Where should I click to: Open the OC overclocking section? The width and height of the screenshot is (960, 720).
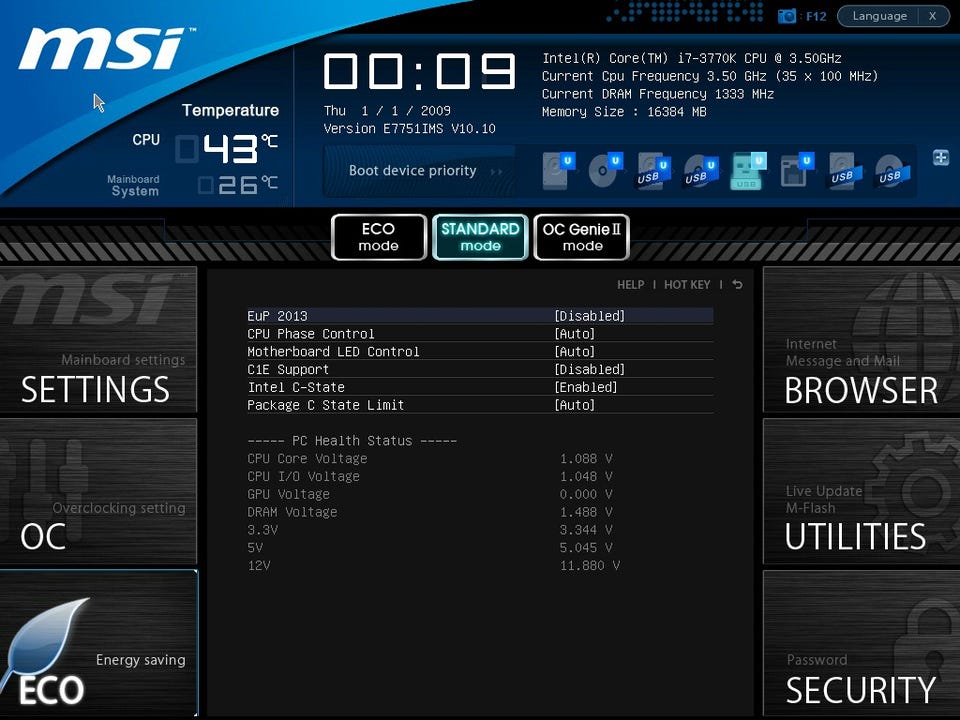click(x=98, y=491)
